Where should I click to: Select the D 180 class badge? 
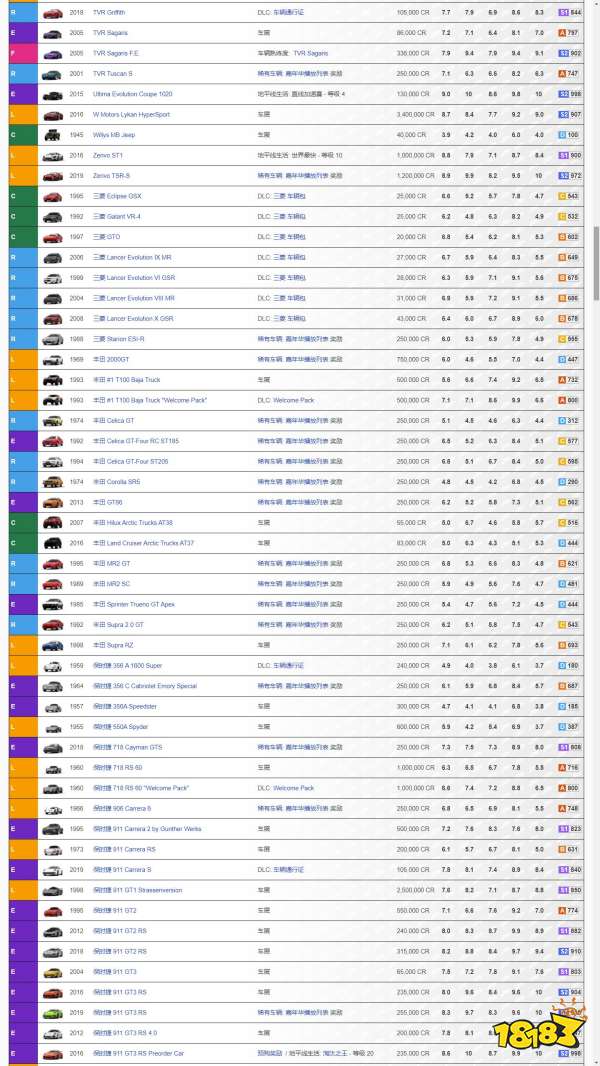[x=569, y=666]
